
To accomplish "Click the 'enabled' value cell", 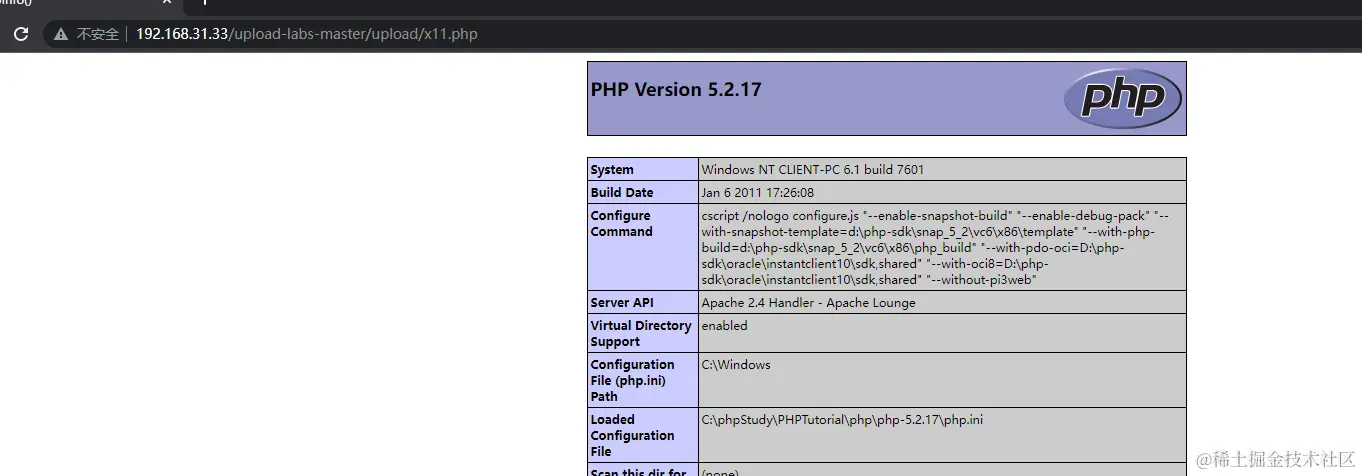I will (x=942, y=333).
